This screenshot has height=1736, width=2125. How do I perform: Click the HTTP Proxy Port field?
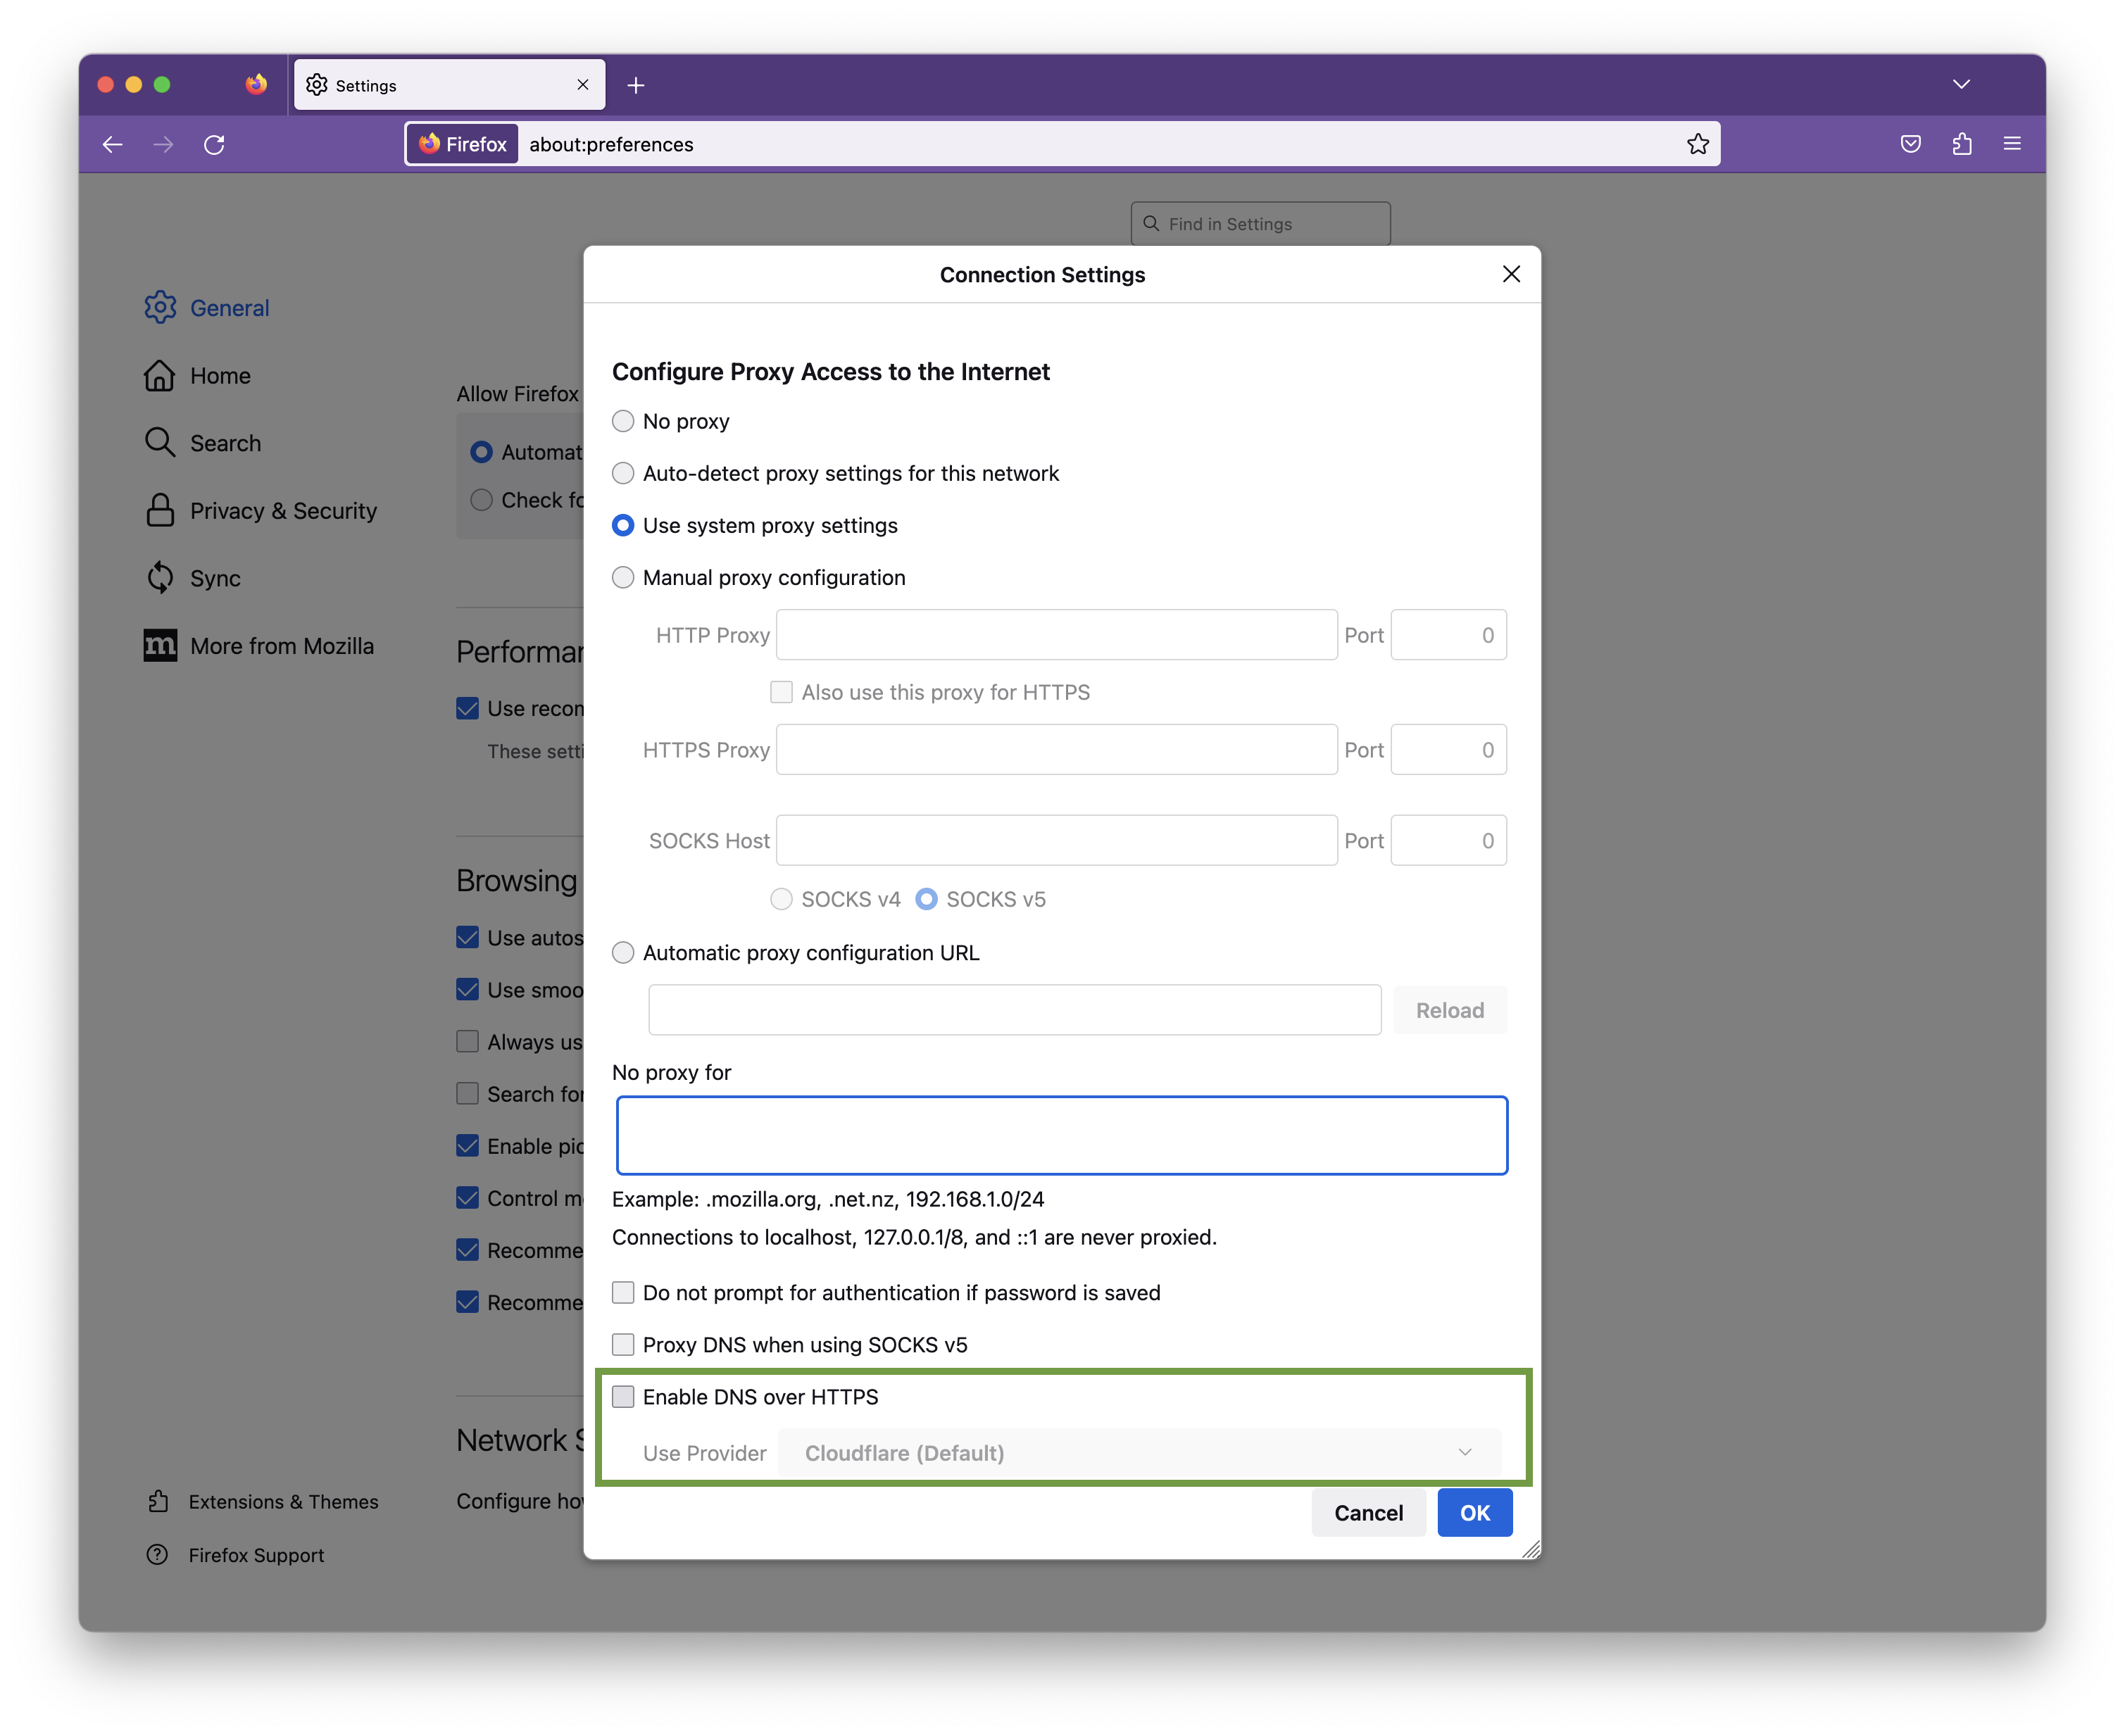point(1448,635)
